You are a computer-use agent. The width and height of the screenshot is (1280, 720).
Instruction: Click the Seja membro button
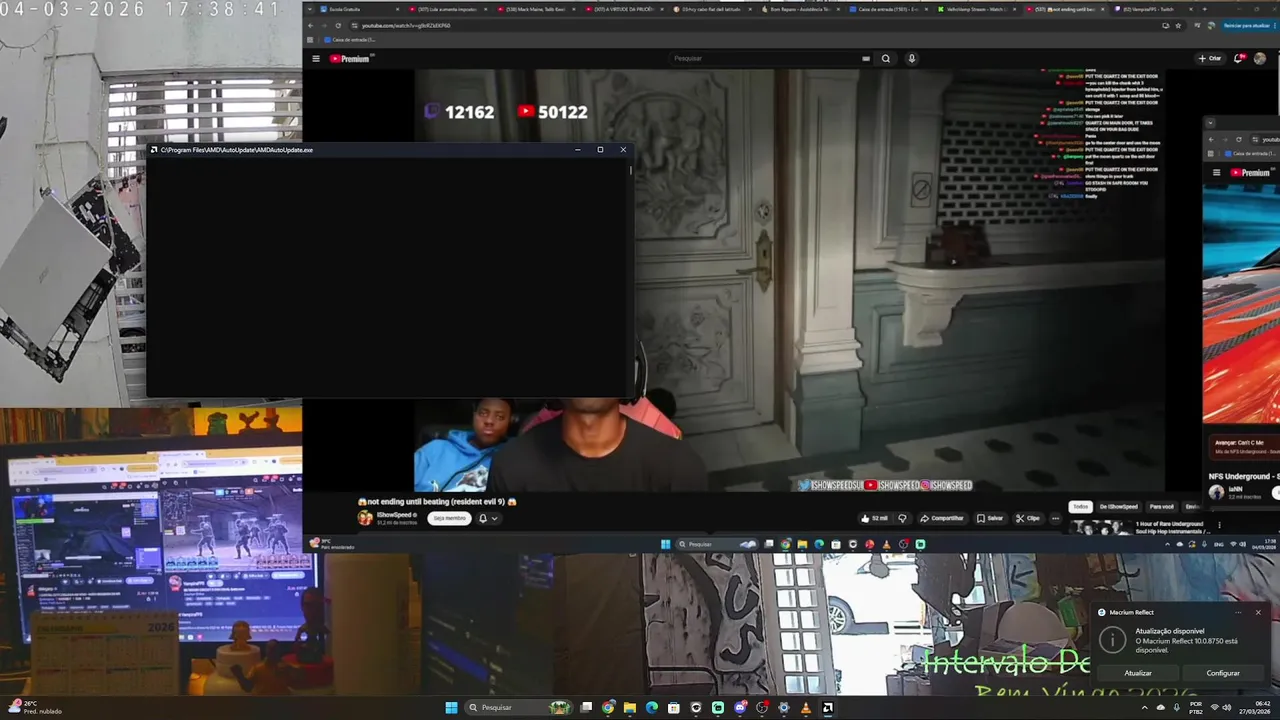(x=449, y=518)
